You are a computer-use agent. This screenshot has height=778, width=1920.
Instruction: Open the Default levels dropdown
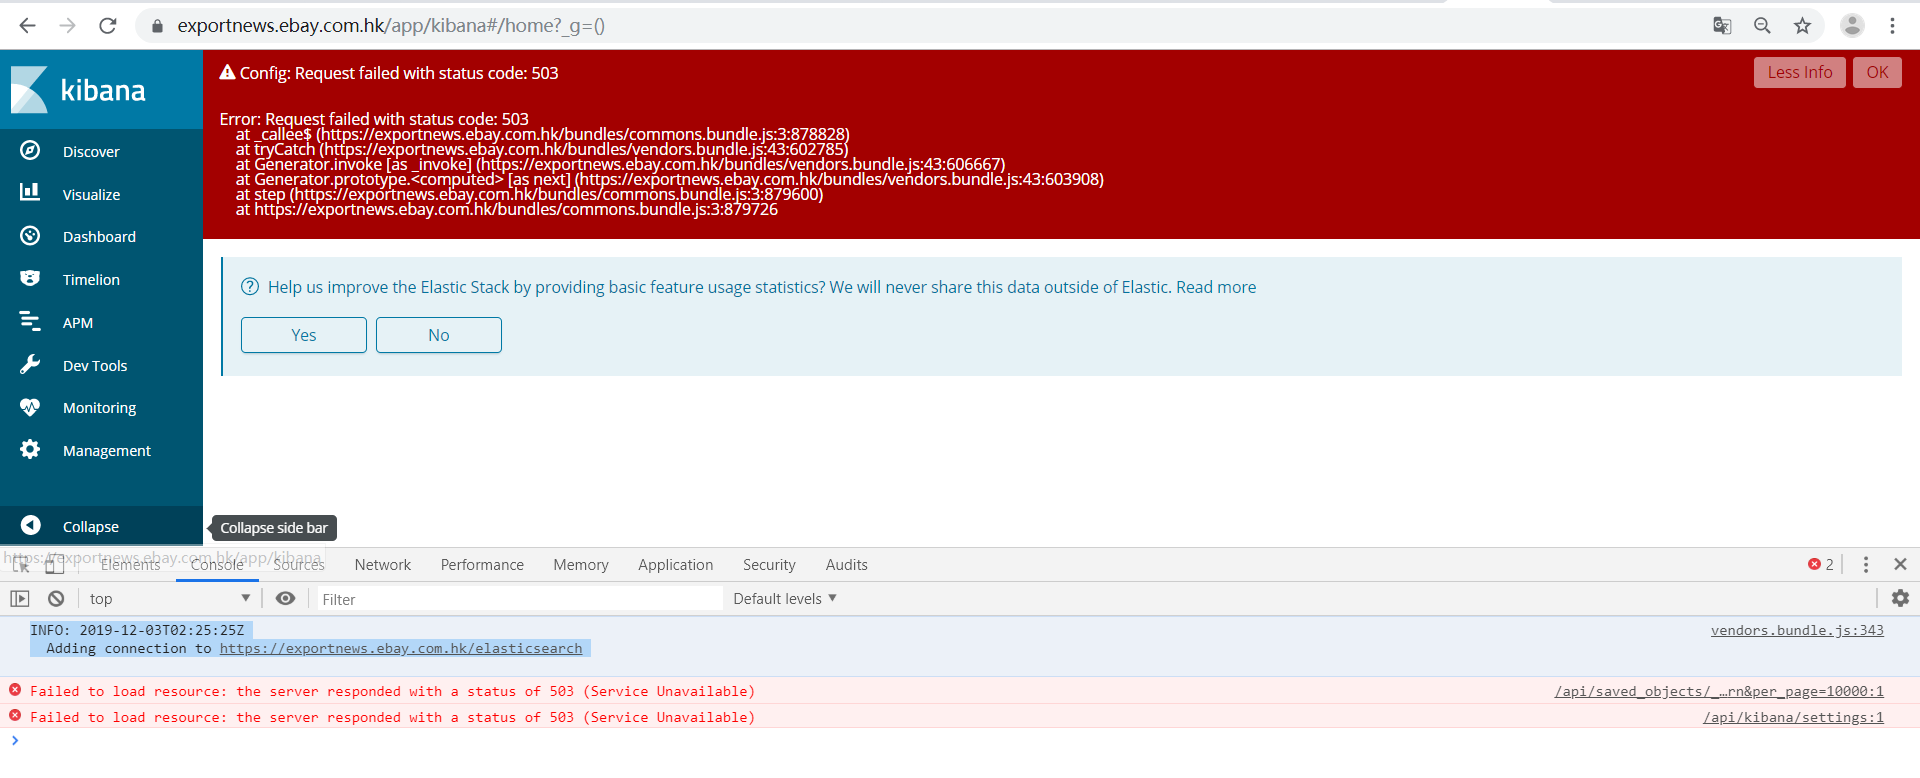[x=785, y=599]
